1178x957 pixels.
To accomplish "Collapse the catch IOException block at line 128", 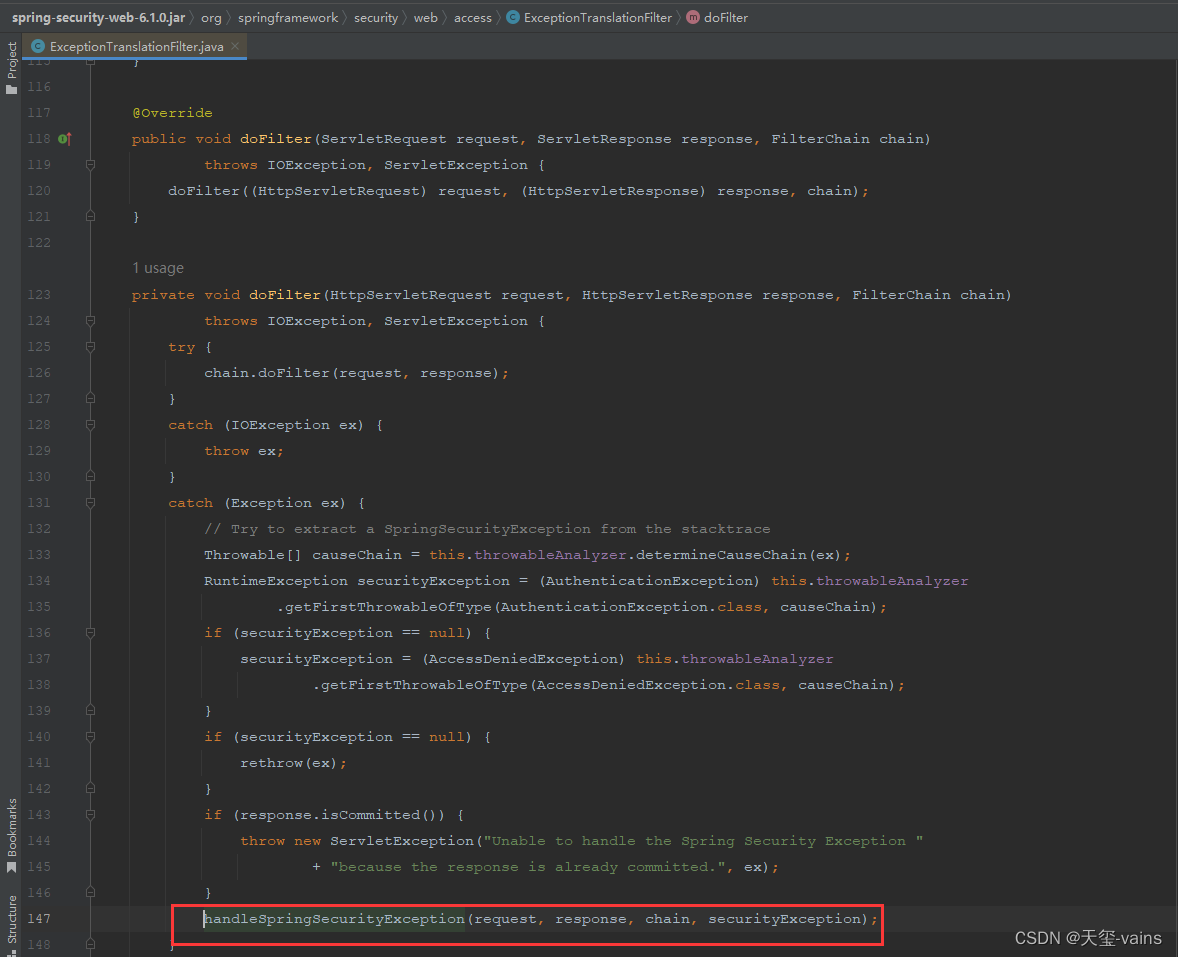I will [90, 425].
